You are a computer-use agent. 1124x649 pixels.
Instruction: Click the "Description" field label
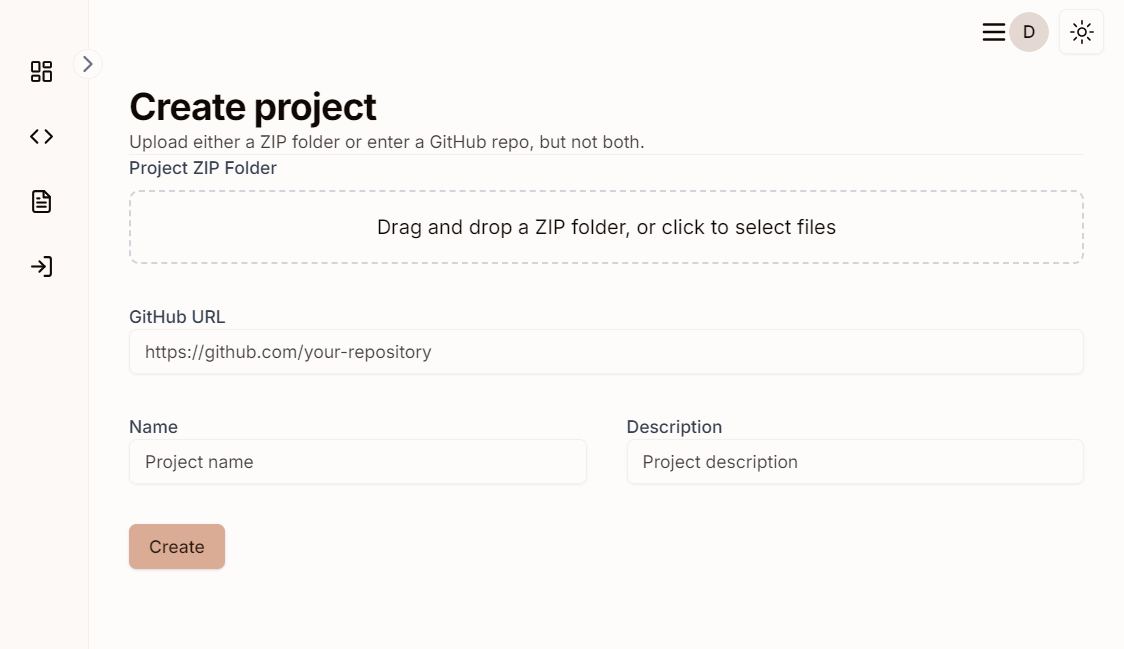click(674, 427)
